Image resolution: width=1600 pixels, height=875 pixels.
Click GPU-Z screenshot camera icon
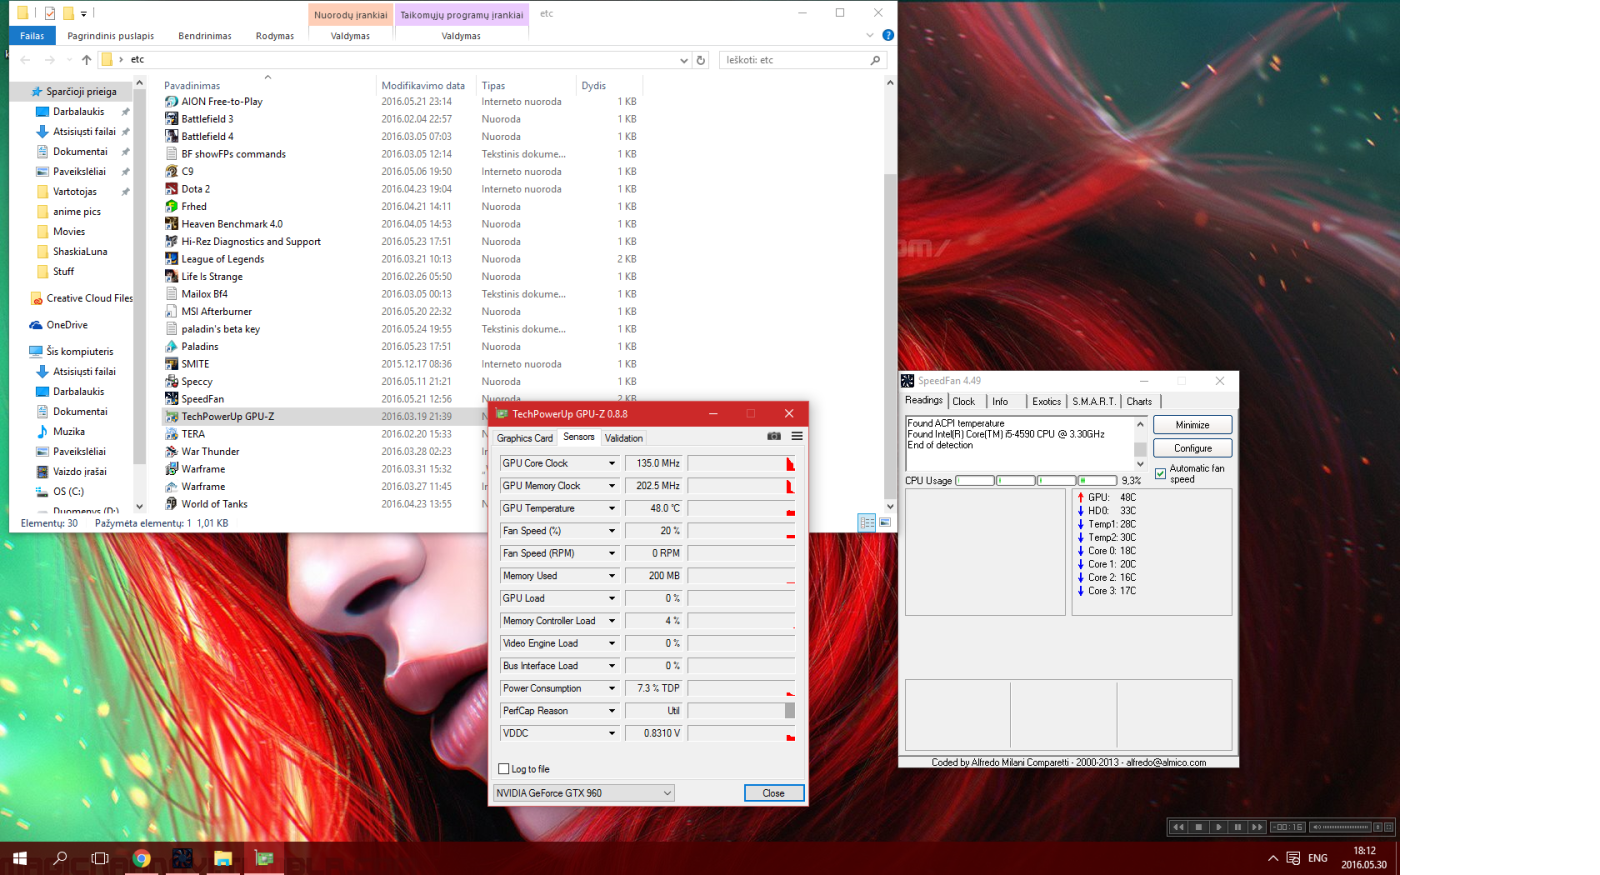(x=774, y=436)
